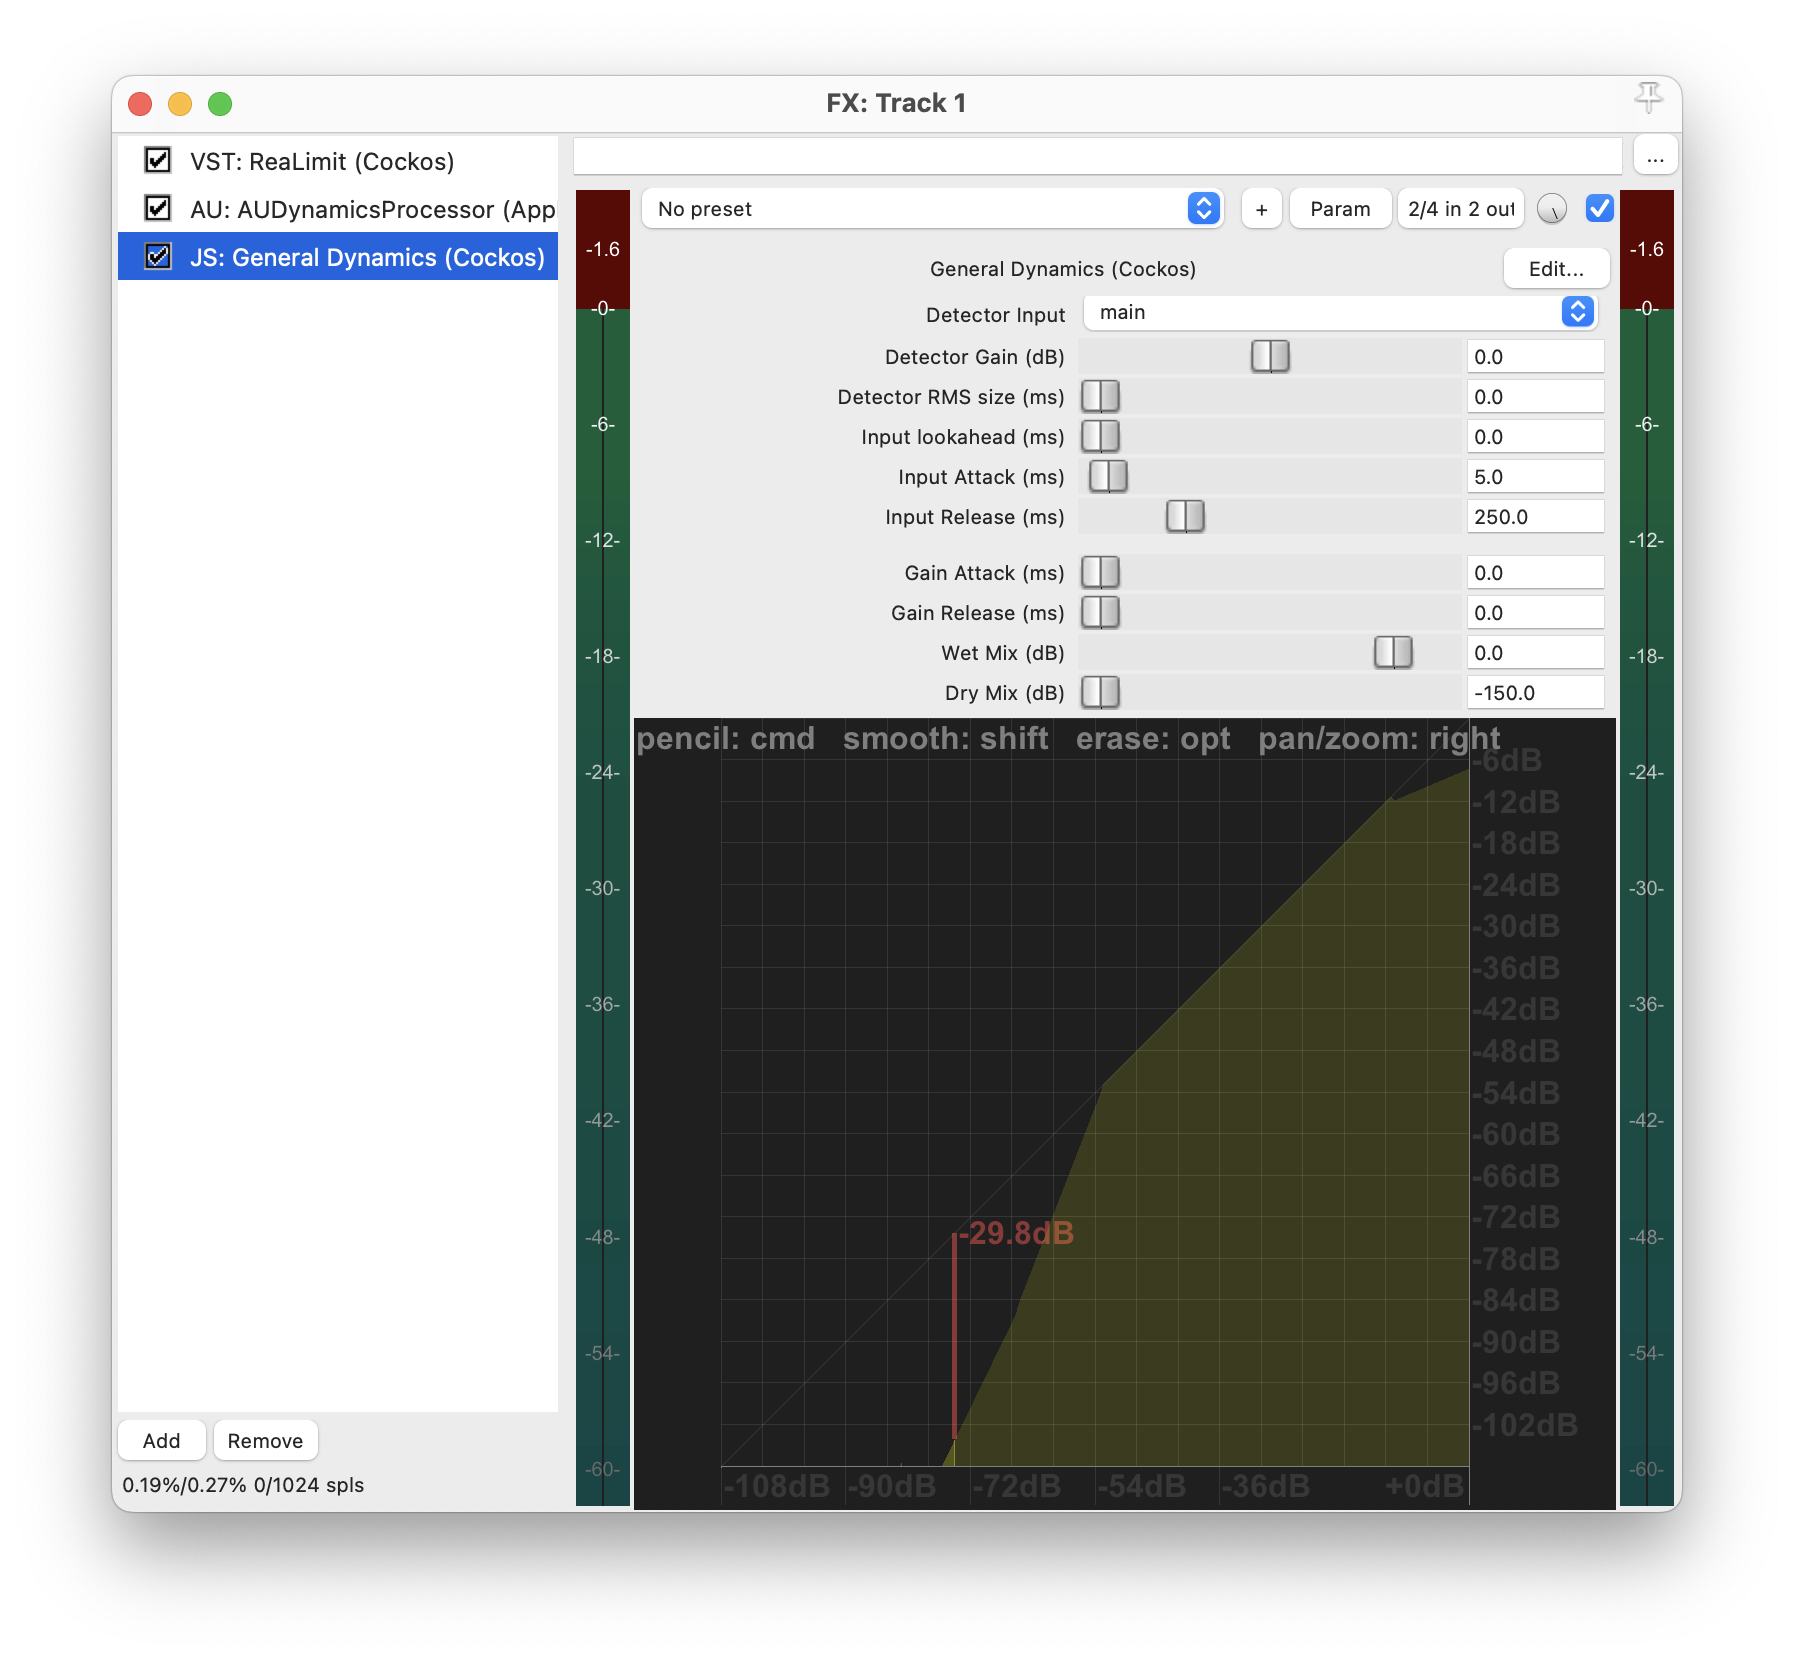Click the Detector RMS size value field

1535,397
